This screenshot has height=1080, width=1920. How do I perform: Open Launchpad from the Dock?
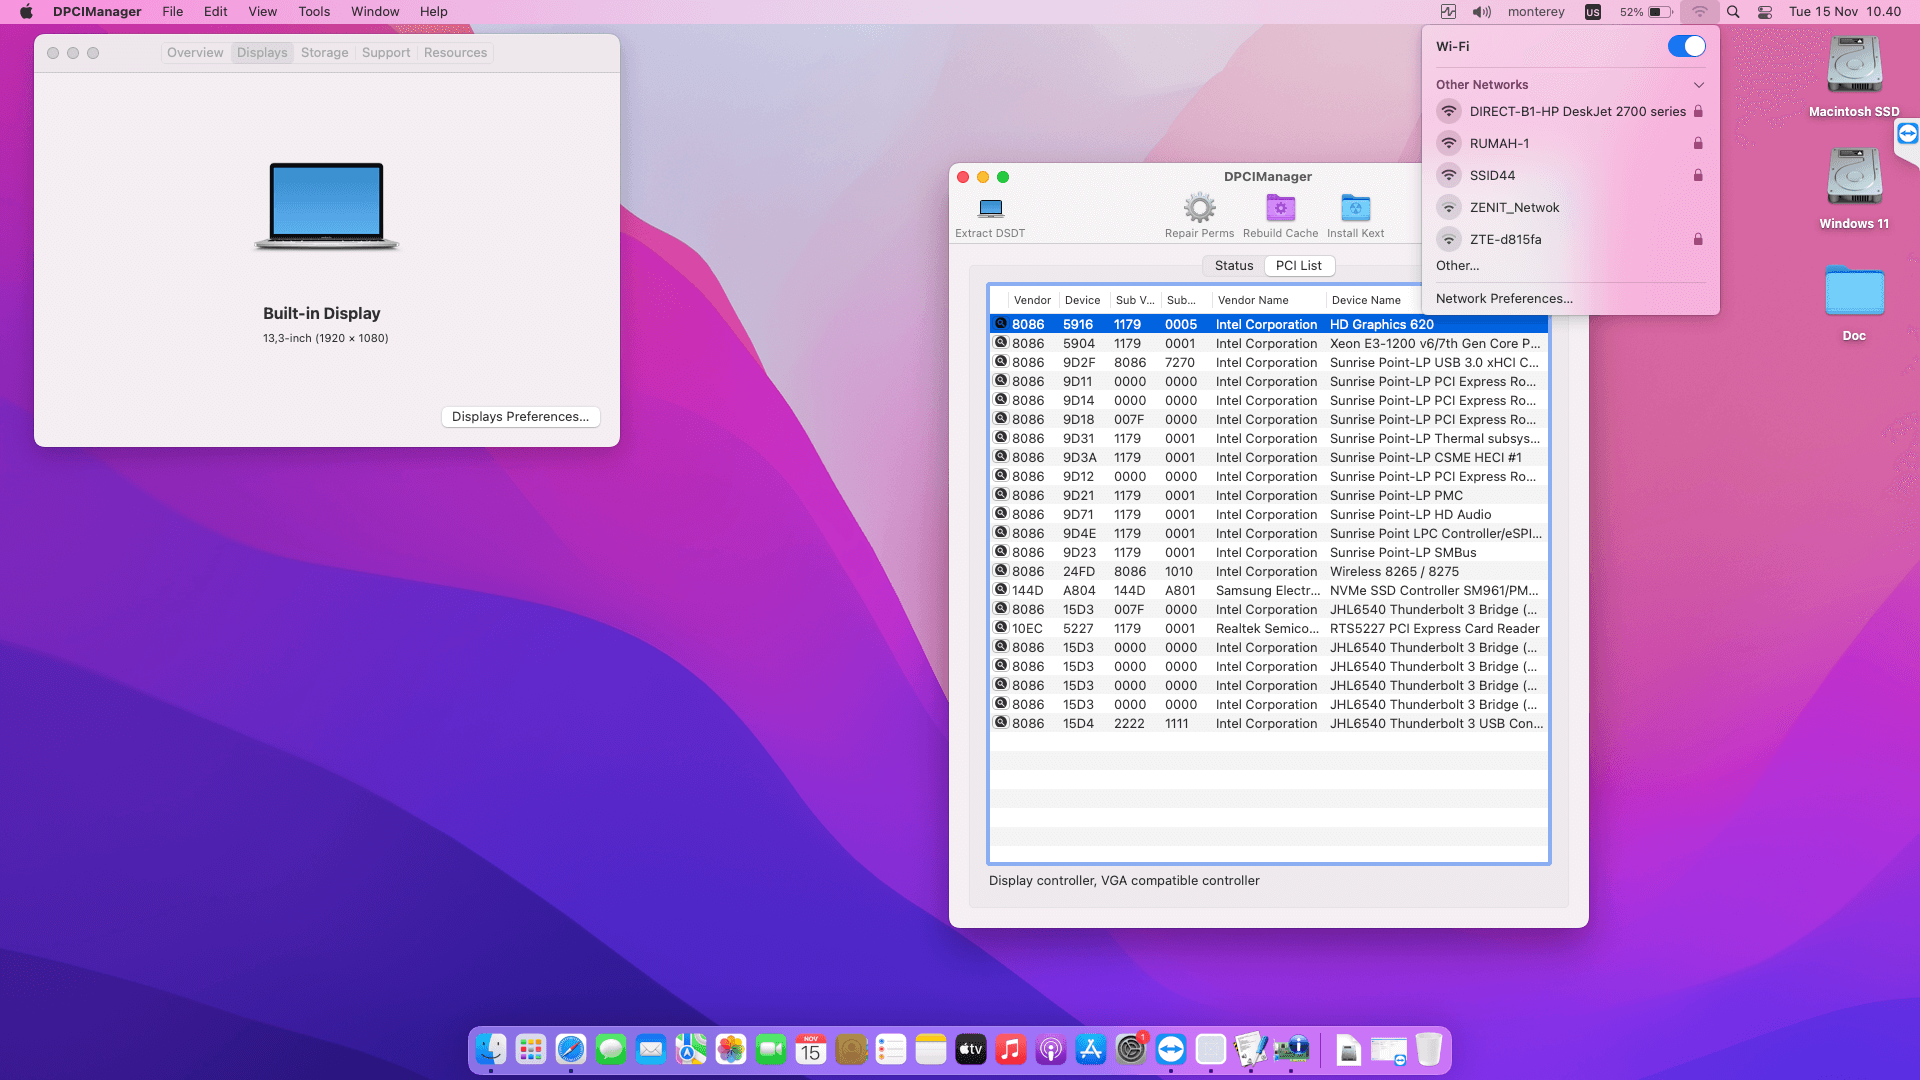pos(530,1050)
